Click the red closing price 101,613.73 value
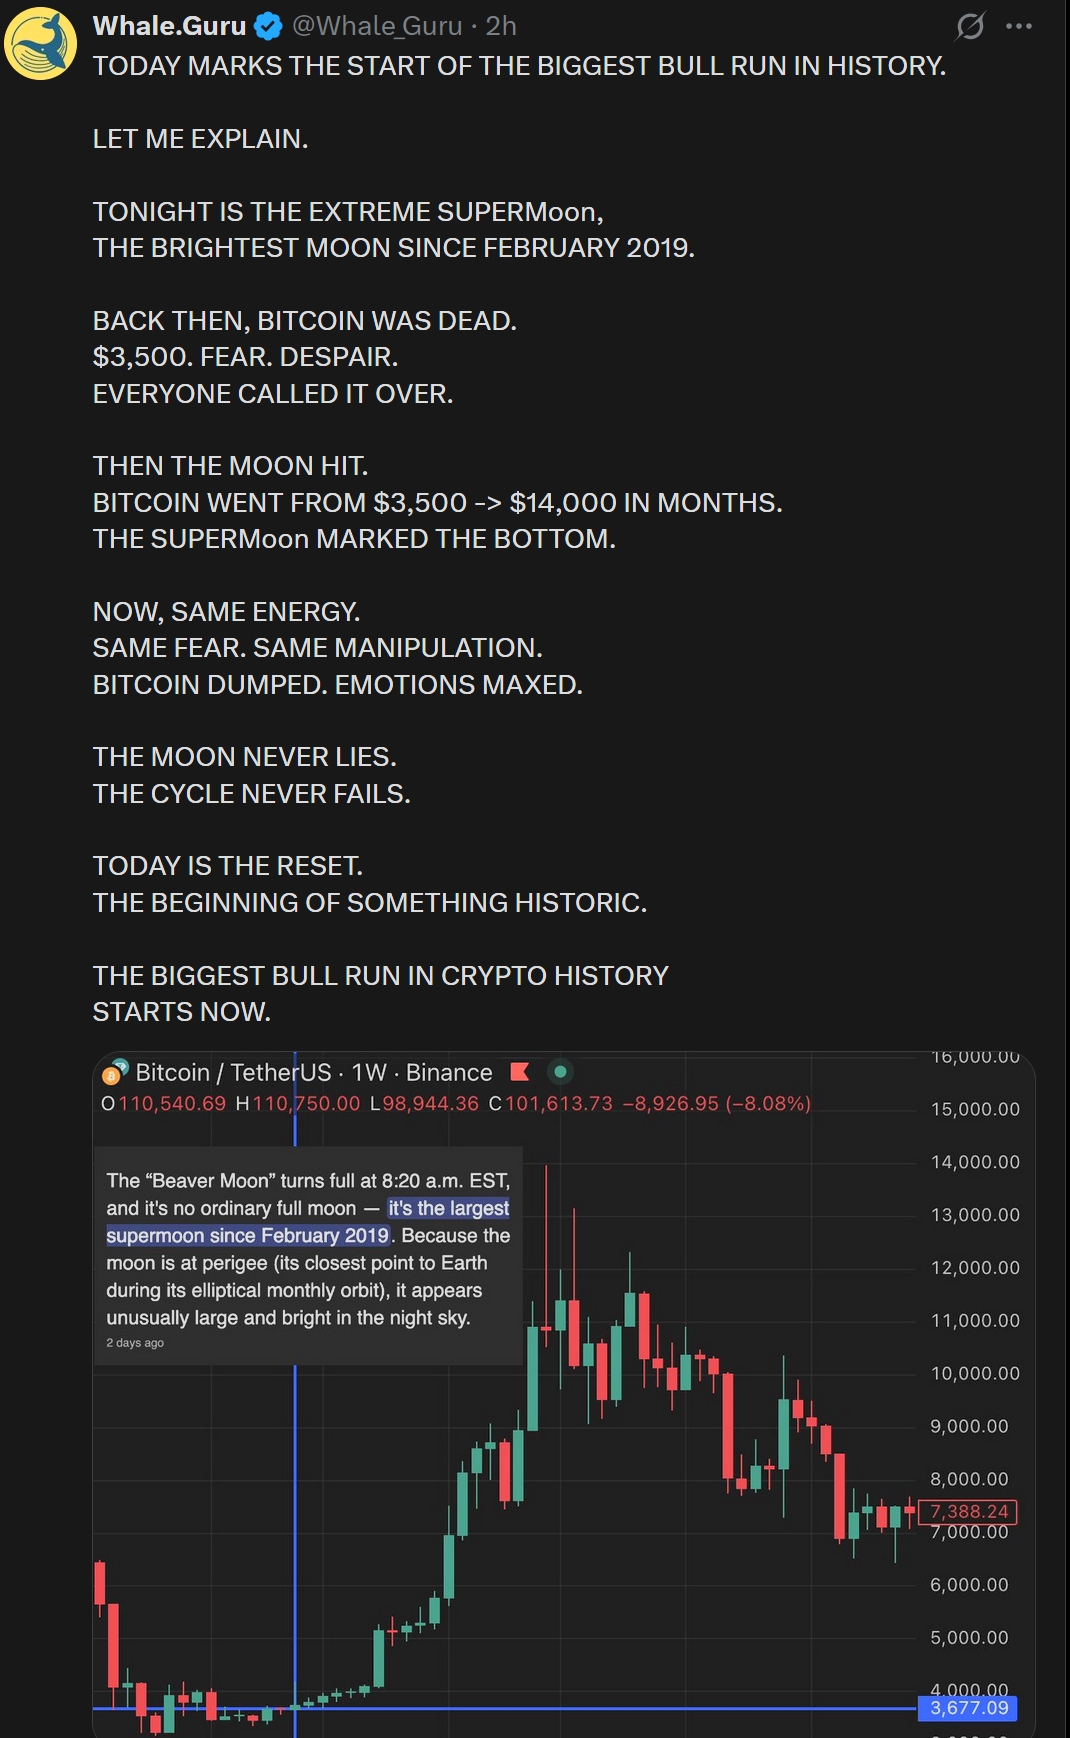1070x1738 pixels. click(559, 1103)
